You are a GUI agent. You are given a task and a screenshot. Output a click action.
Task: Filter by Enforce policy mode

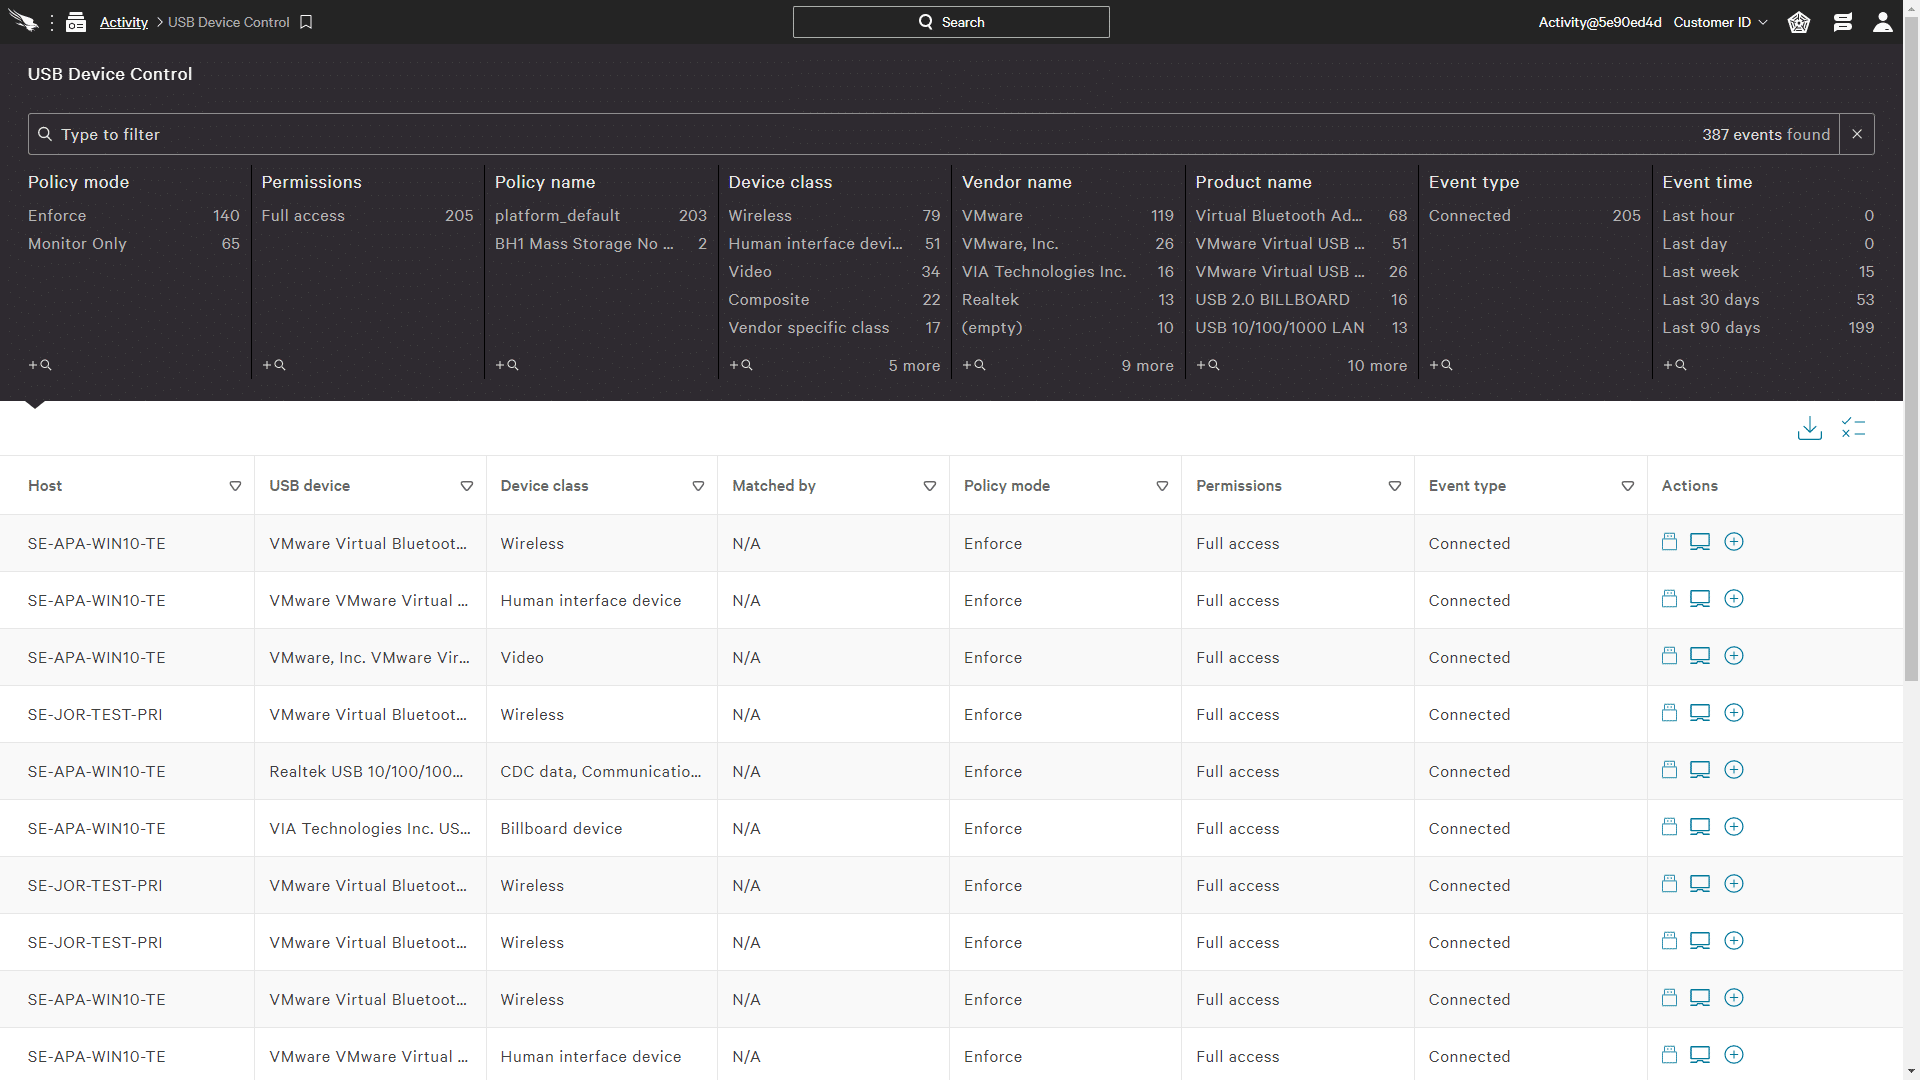coord(134,216)
